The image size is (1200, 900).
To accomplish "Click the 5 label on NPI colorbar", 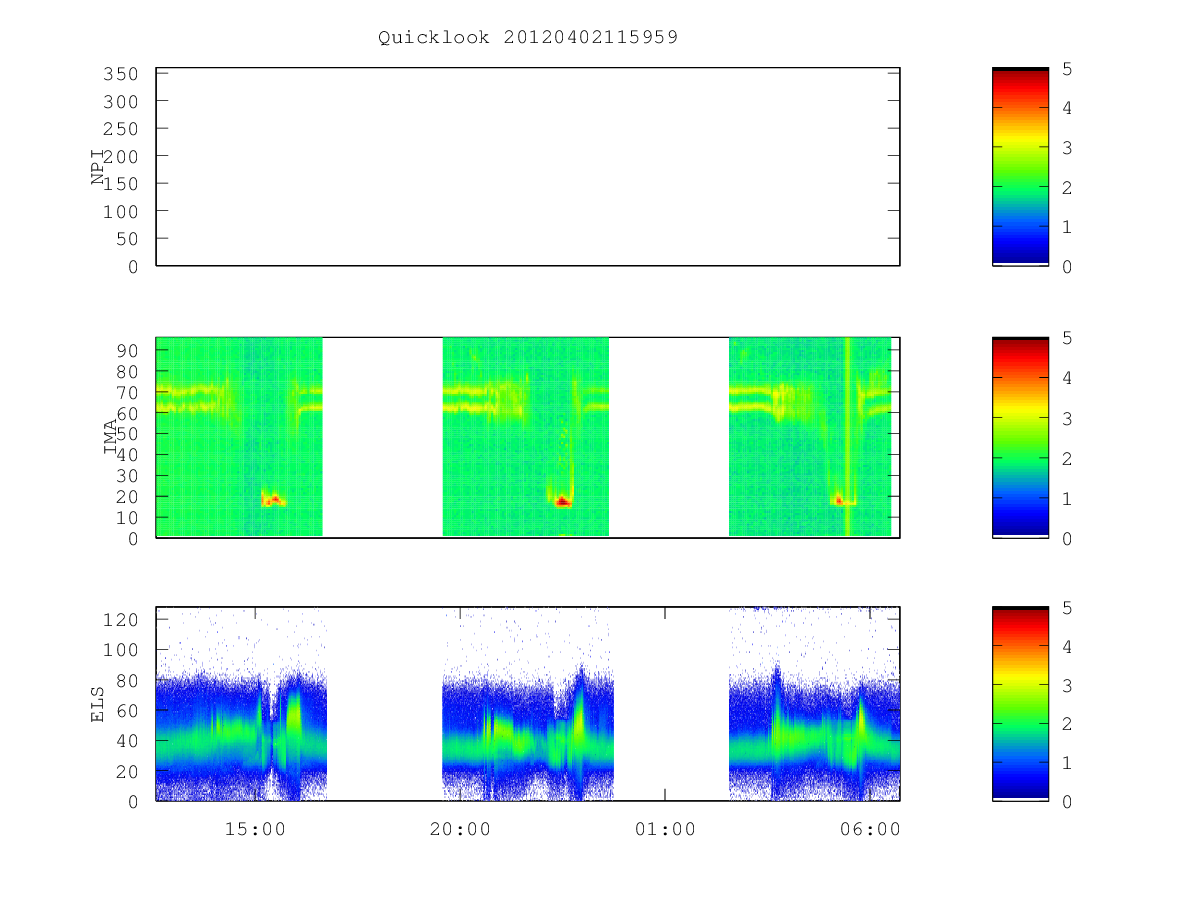I will (x=1067, y=69).
